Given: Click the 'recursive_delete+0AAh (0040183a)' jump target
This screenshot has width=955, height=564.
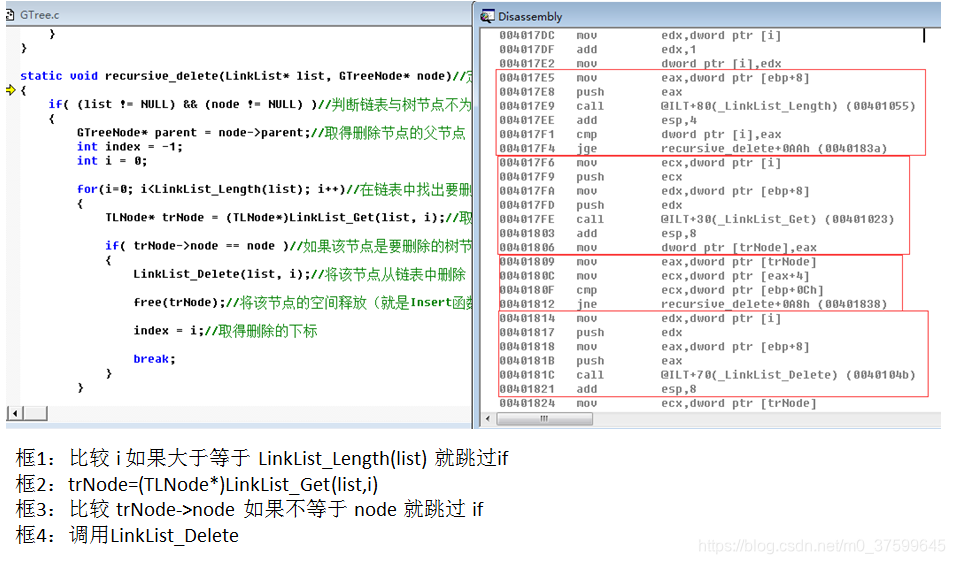Looking at the screenshot, I should [774, 149].
